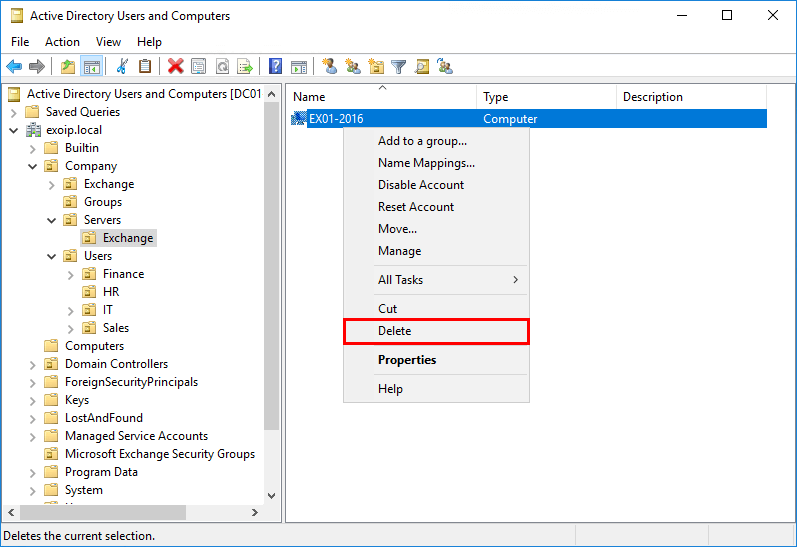Click the Add to group toolbar icon
This screenshot has height=547, width=797.
pos(445,66)
